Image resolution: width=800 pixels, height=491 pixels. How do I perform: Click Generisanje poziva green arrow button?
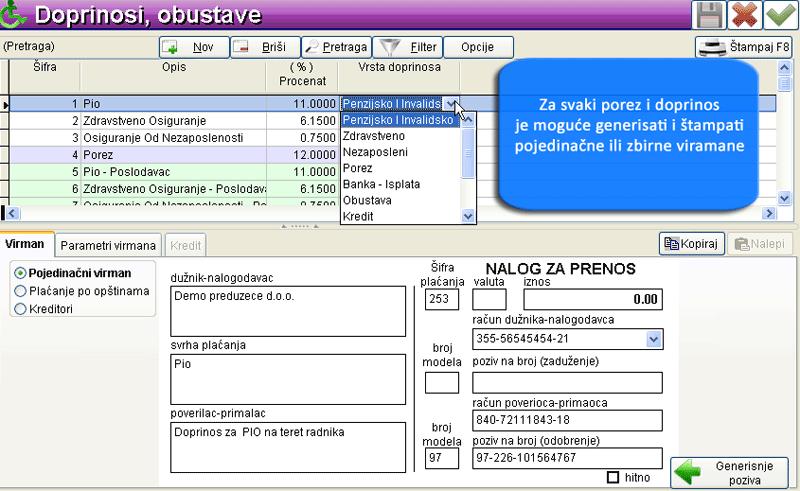pos(731,472)
